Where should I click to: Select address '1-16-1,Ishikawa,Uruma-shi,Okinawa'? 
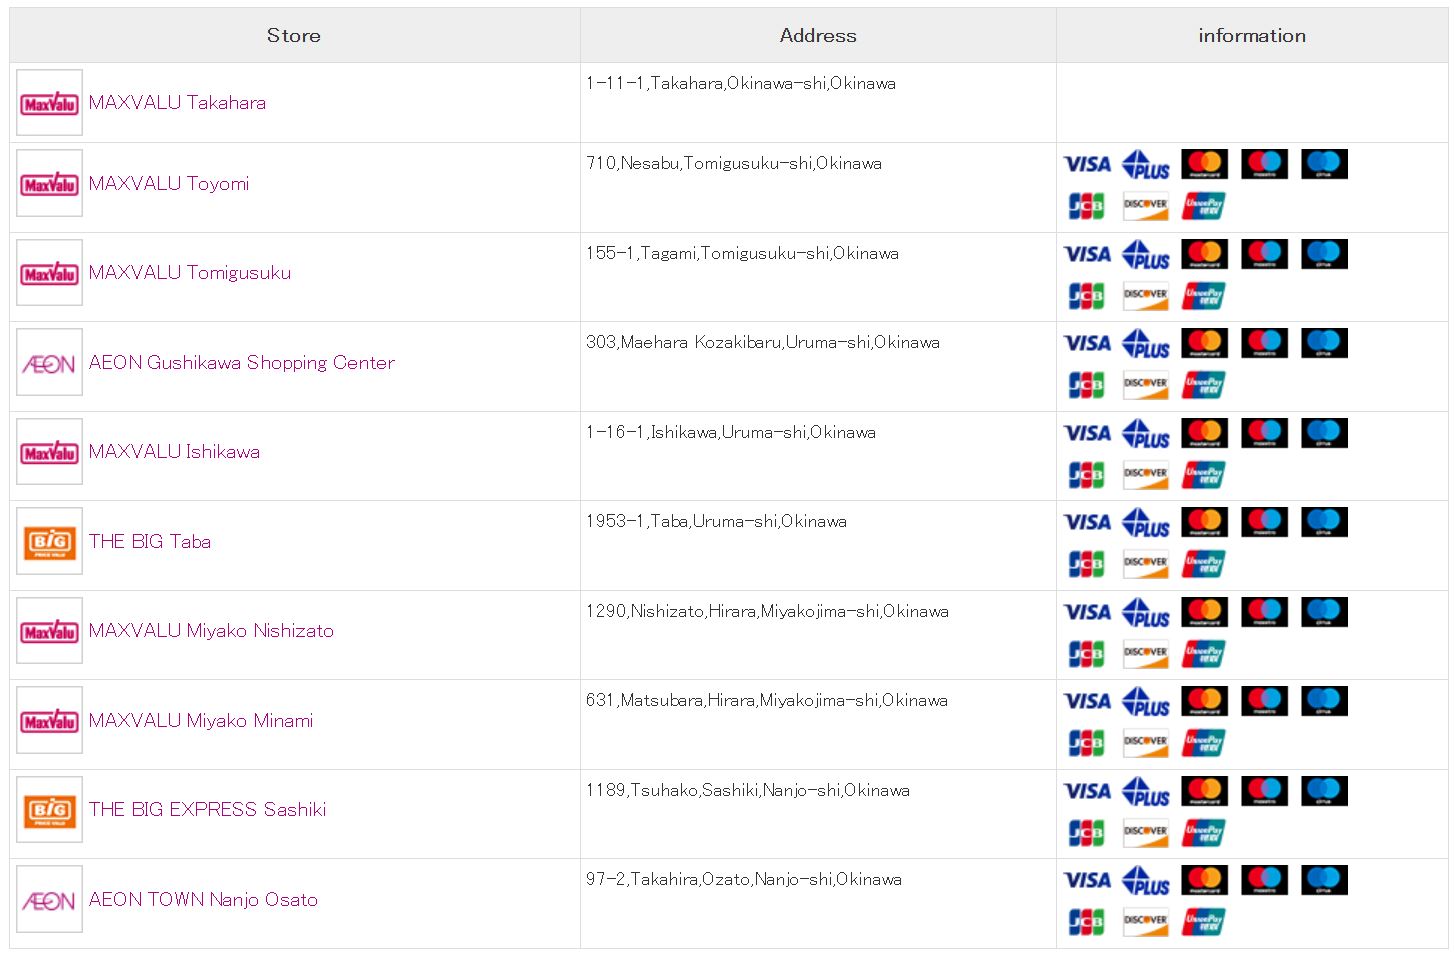coord(731,432)
